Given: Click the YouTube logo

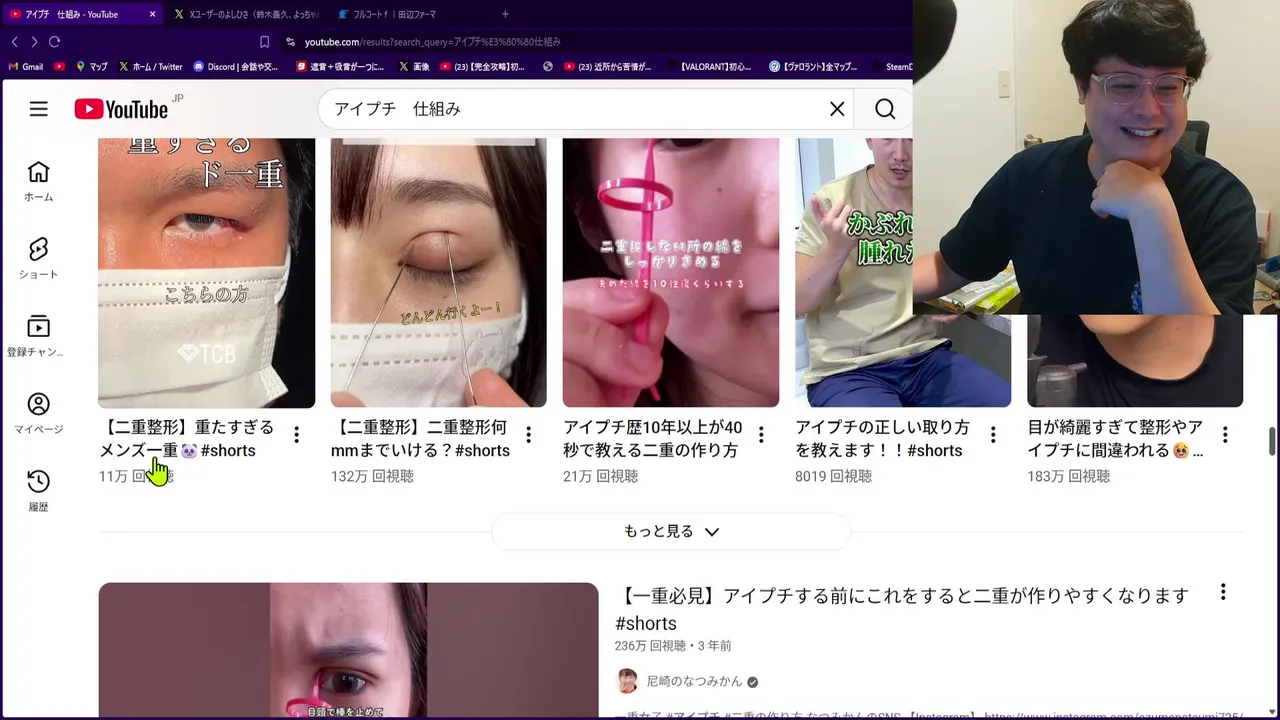Looking at the screenshot, I should coord(121,109).
